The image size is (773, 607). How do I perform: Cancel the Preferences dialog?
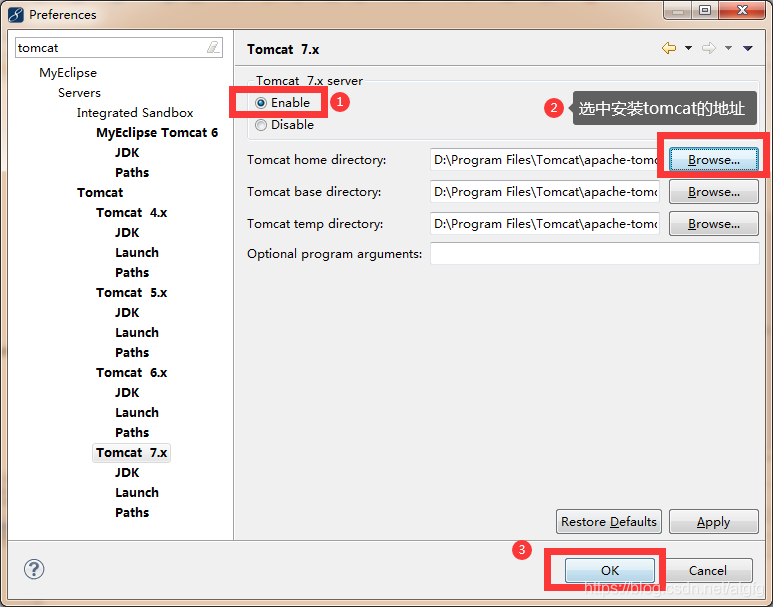707,571
